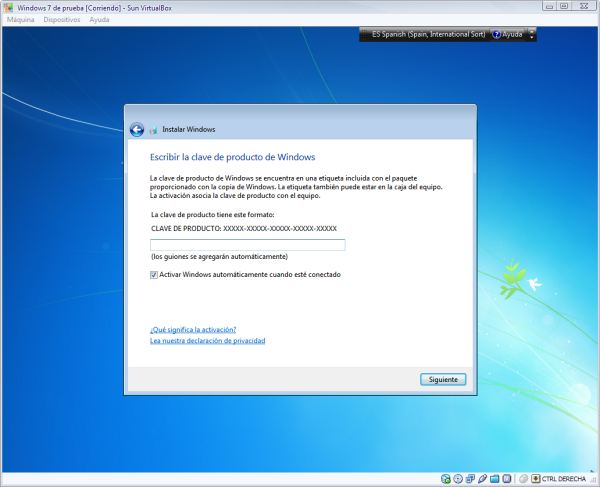Click the keyboard capture arrow icon

coord(534,478)
